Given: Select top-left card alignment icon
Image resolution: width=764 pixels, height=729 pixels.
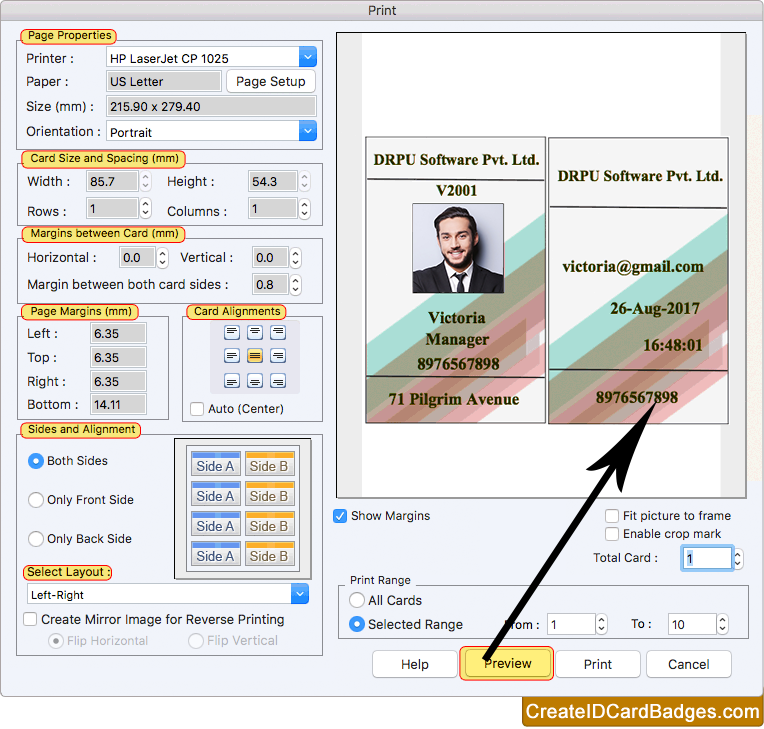Looking at the screenshot, I should [231, 333].
